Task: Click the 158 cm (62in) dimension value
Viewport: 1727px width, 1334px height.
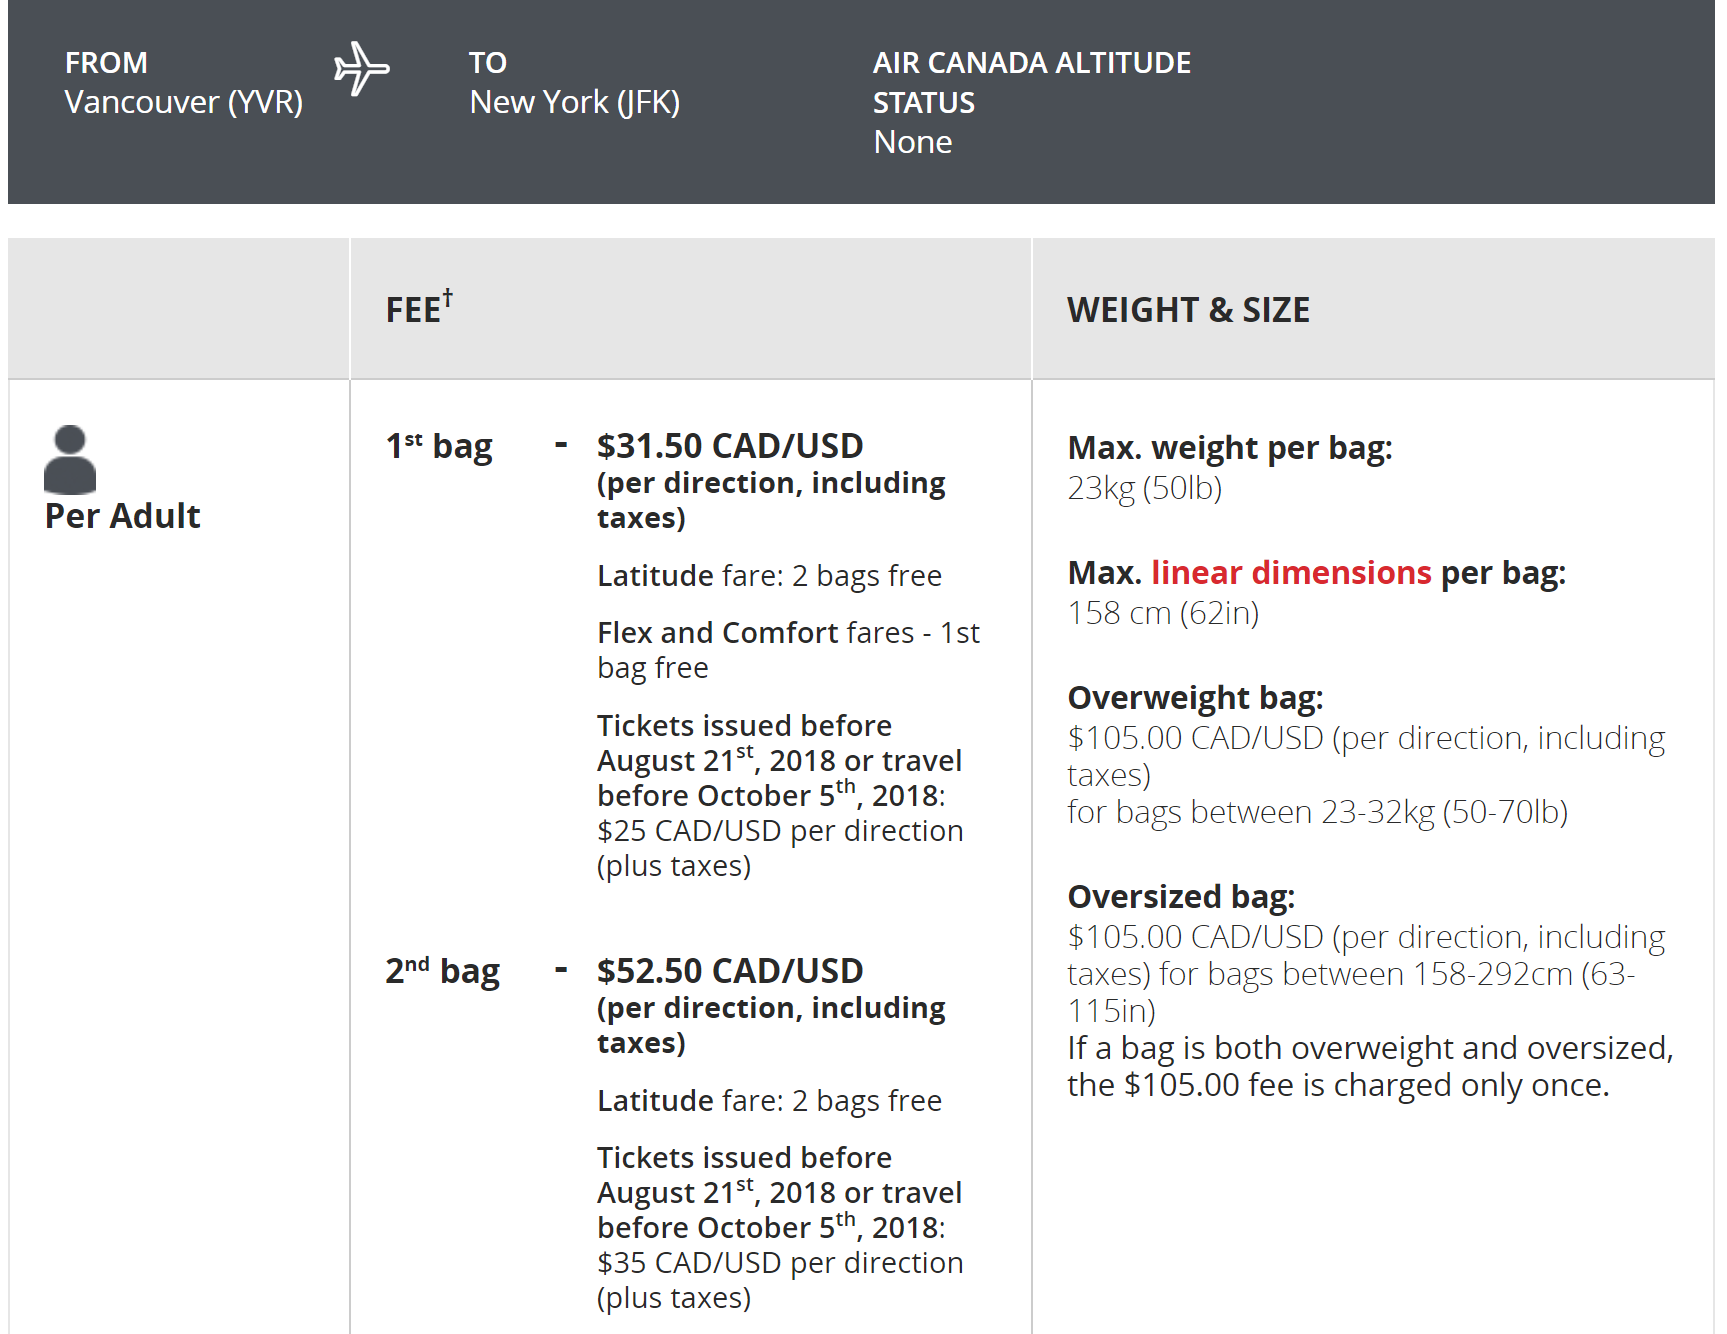Action: 1163,613
